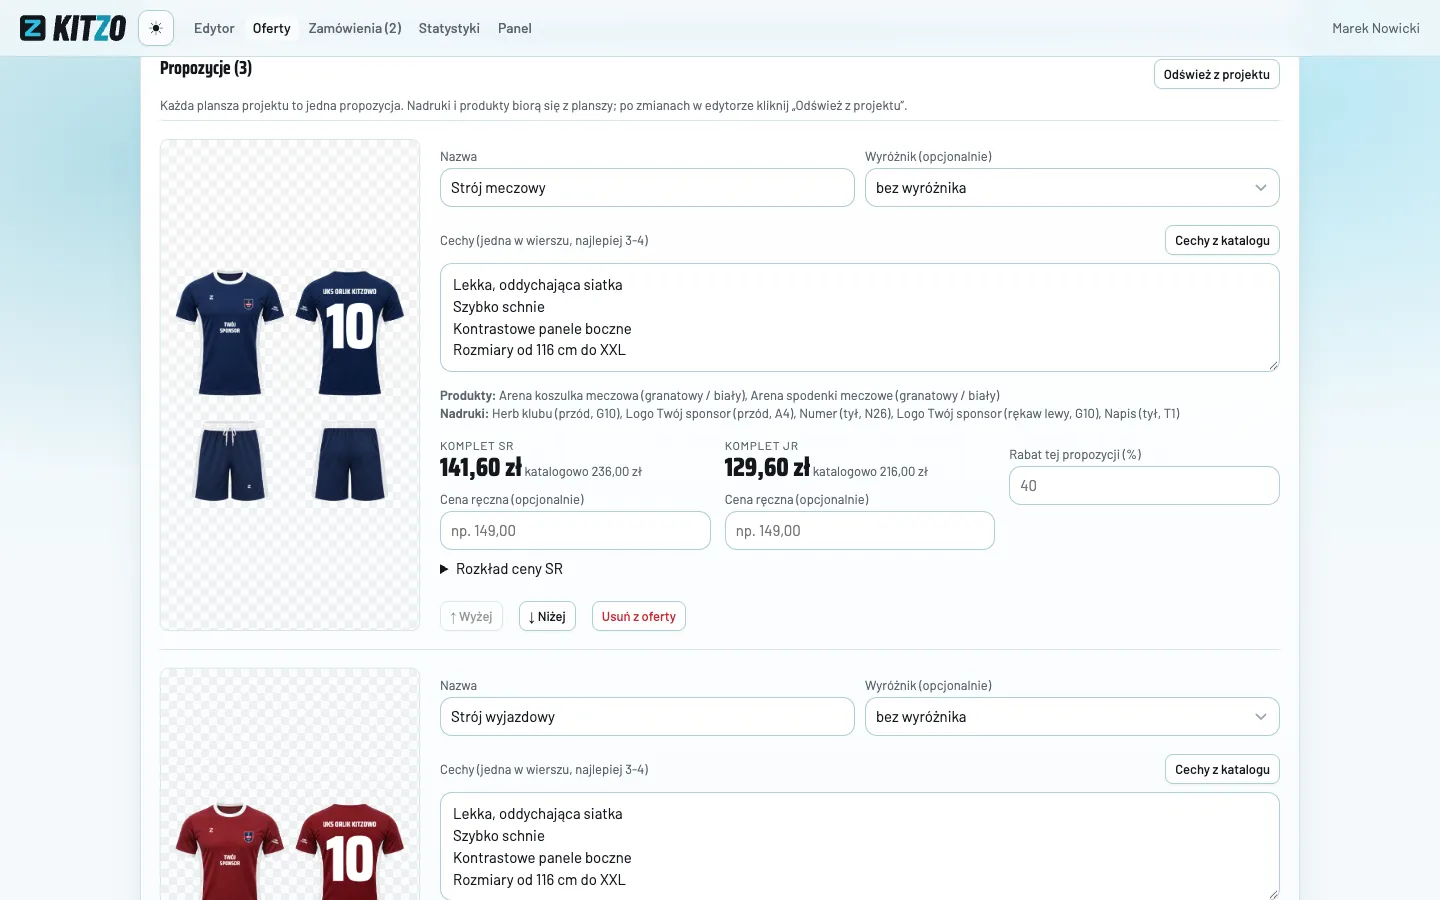Click the Odśwież z projektu button
1440x900 pixels.
tap(1216, 75)
